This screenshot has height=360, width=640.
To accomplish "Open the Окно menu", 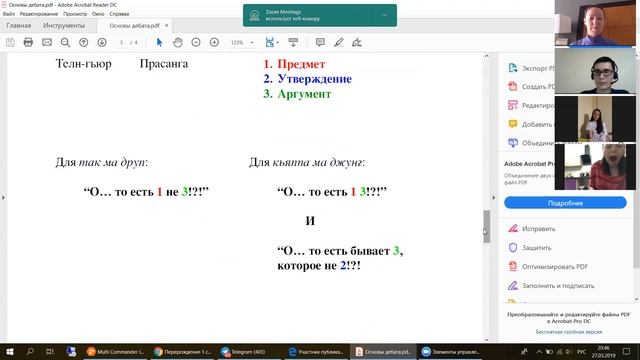I will (x=98, y=14).
